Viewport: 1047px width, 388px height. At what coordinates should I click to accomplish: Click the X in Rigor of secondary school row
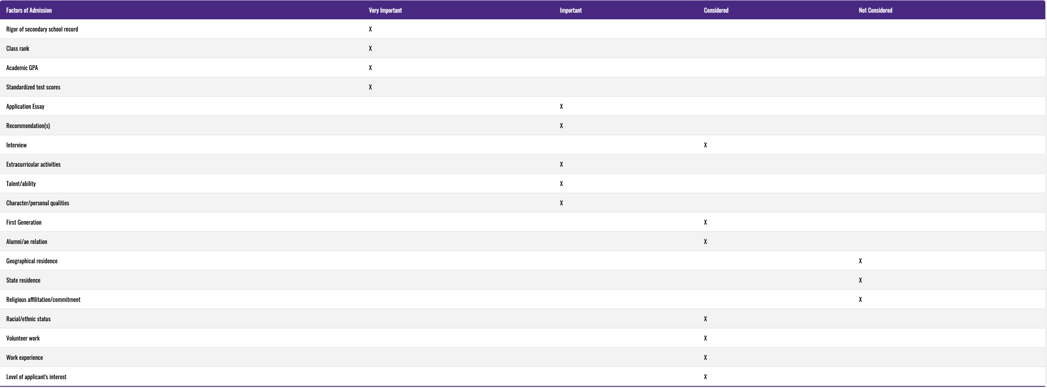click(371, 29)
